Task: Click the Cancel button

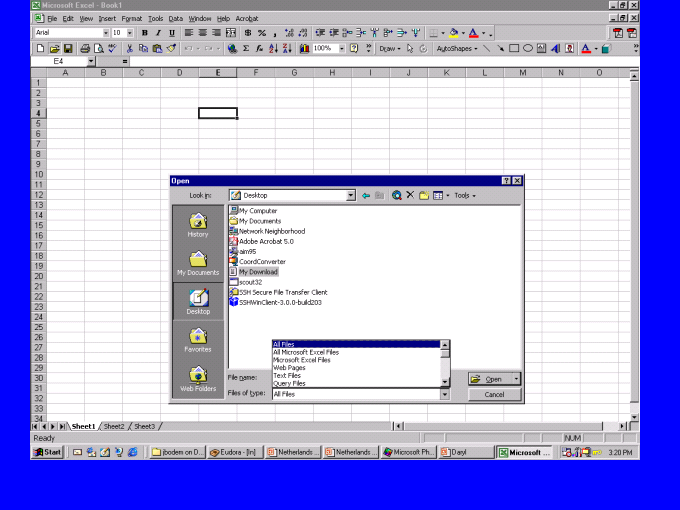Action: point(494,395)
